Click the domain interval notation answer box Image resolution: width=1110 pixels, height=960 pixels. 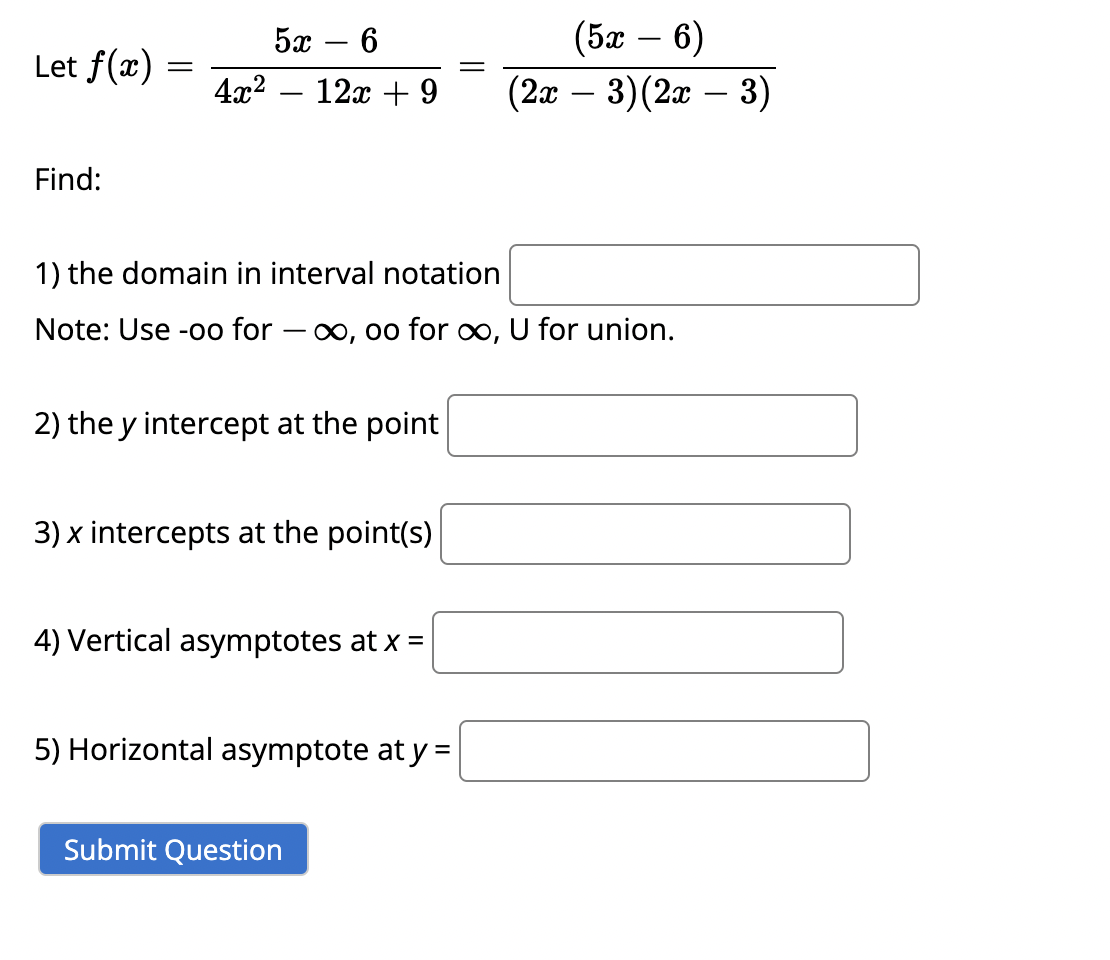pyautogui.click(x=712, y=274)
